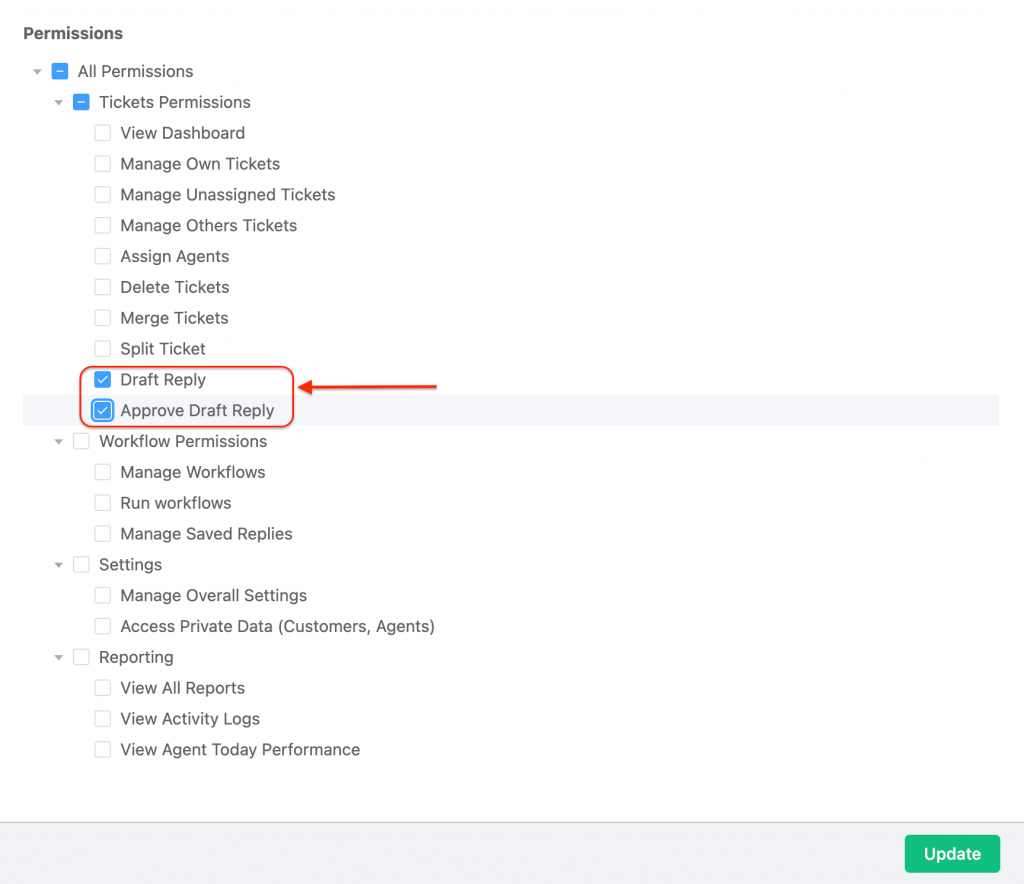Click the "Approve Draft Reply" label text
Image resolution: width=1024 pixels, height=884 pixels.
coord(197,411)
